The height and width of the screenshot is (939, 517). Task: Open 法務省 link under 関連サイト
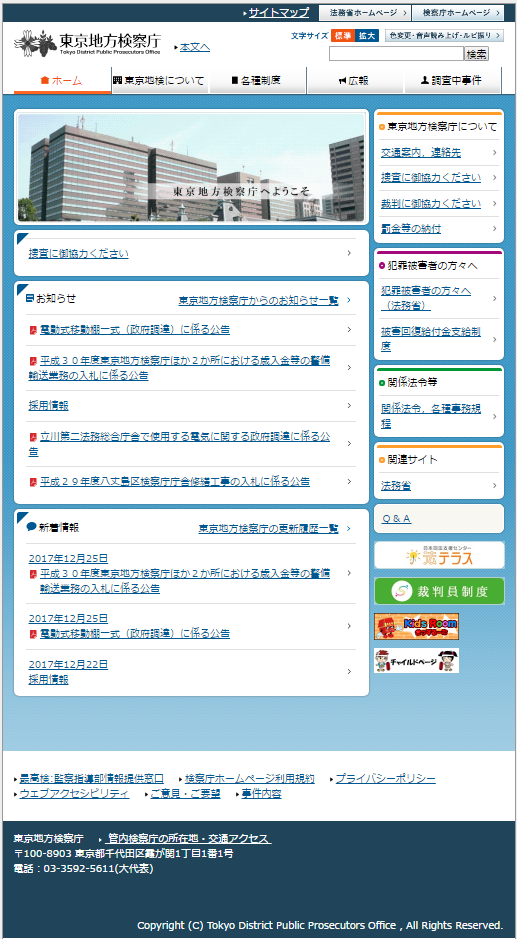click(x=396, y=486)
